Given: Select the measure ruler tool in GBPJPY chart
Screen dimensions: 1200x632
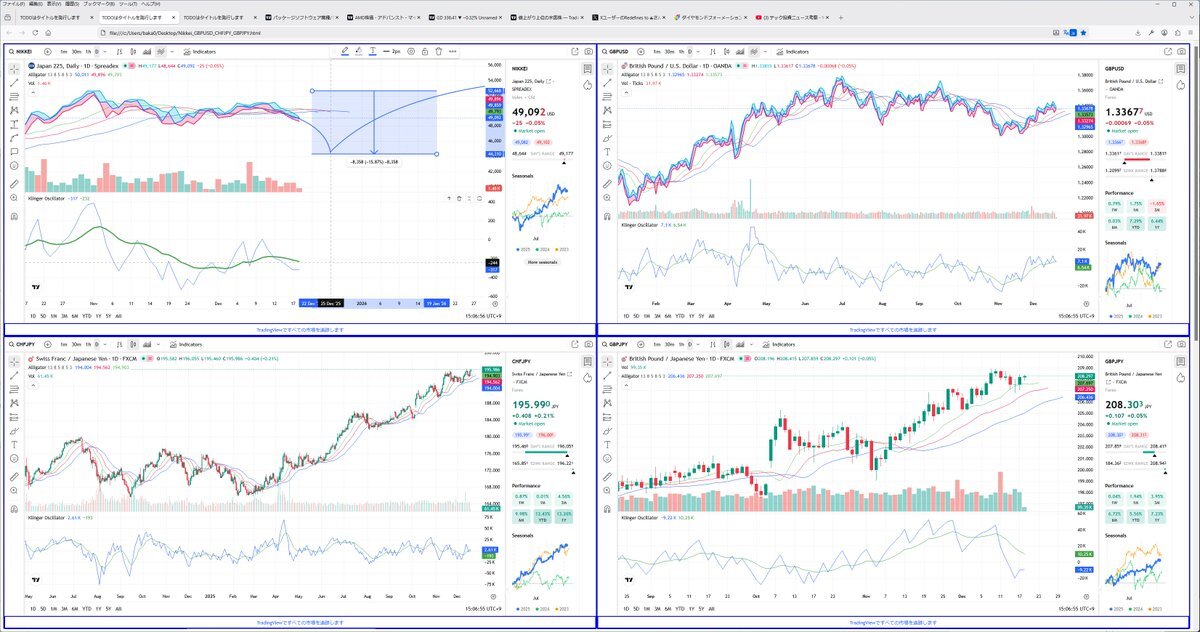Looking at the screenshot, I should click(607, 476).
